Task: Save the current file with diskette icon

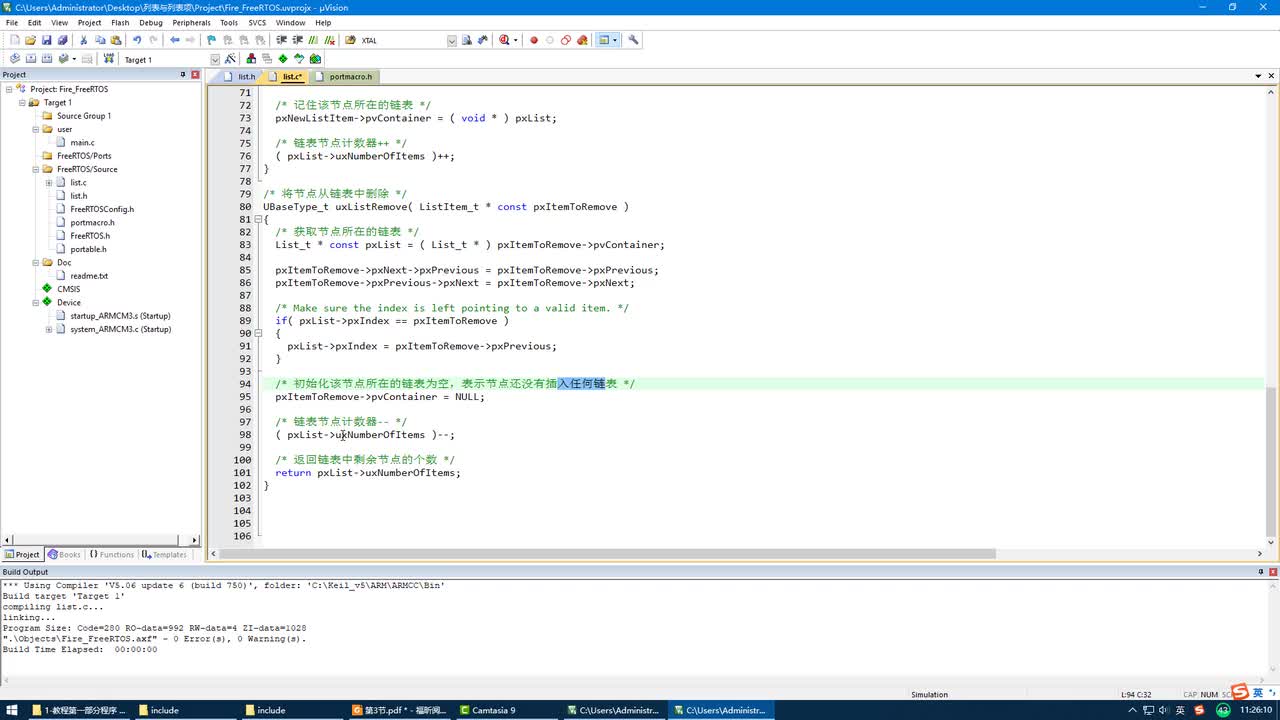Action: 46,40
